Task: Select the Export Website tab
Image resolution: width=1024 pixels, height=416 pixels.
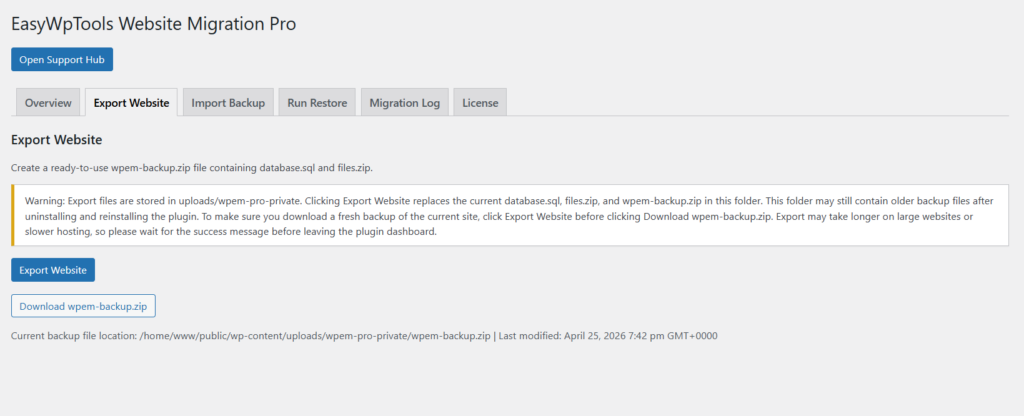Action: click(x=131, y=103)
